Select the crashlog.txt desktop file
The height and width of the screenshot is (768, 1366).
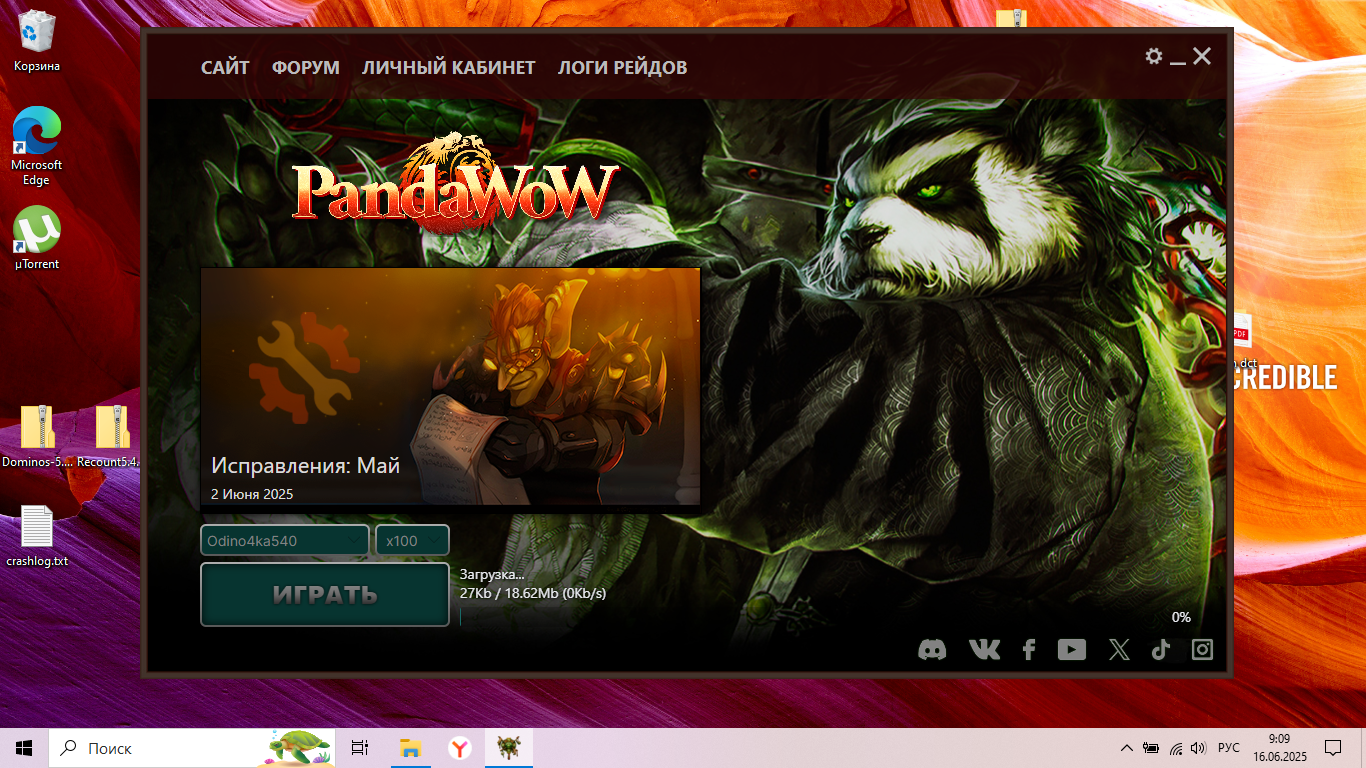coord(37,536)
